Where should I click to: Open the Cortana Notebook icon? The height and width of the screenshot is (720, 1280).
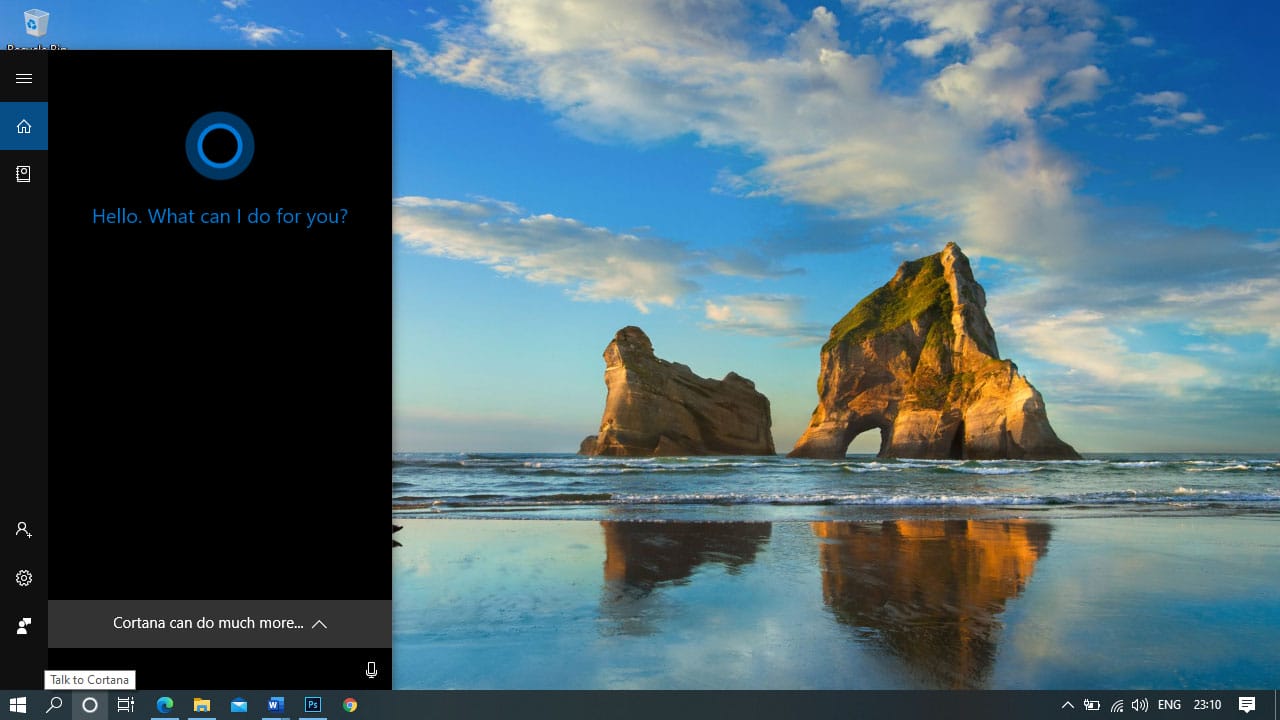[24, 174]
